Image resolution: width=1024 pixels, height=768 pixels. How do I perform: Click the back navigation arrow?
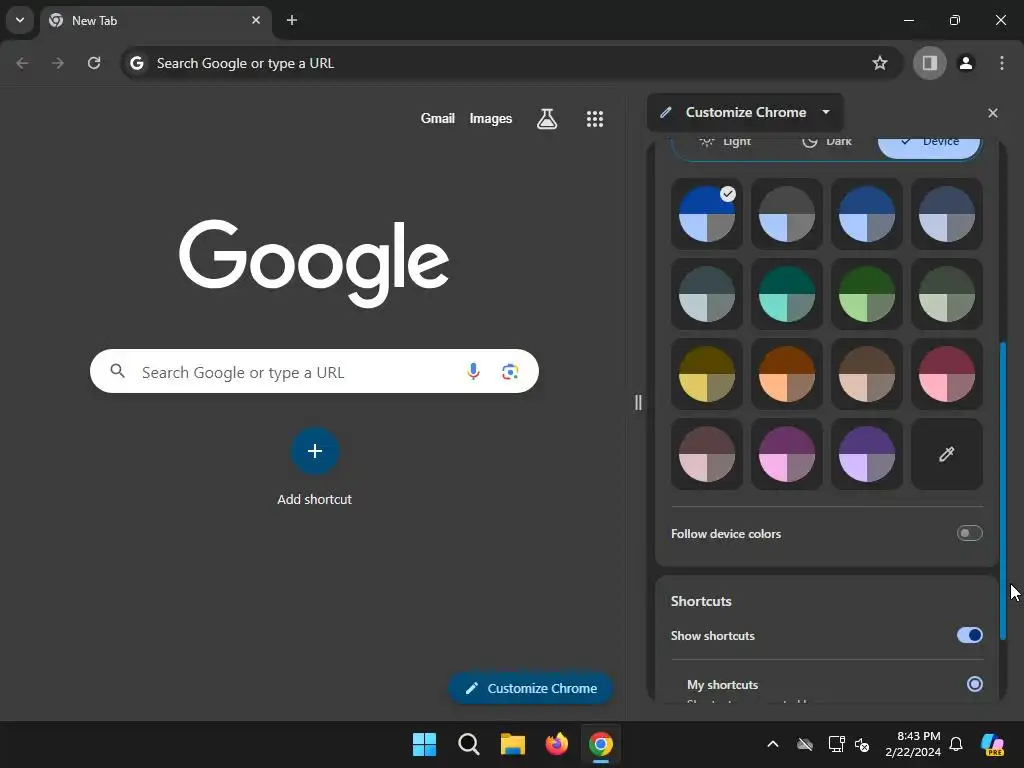(x=22, y=63)
